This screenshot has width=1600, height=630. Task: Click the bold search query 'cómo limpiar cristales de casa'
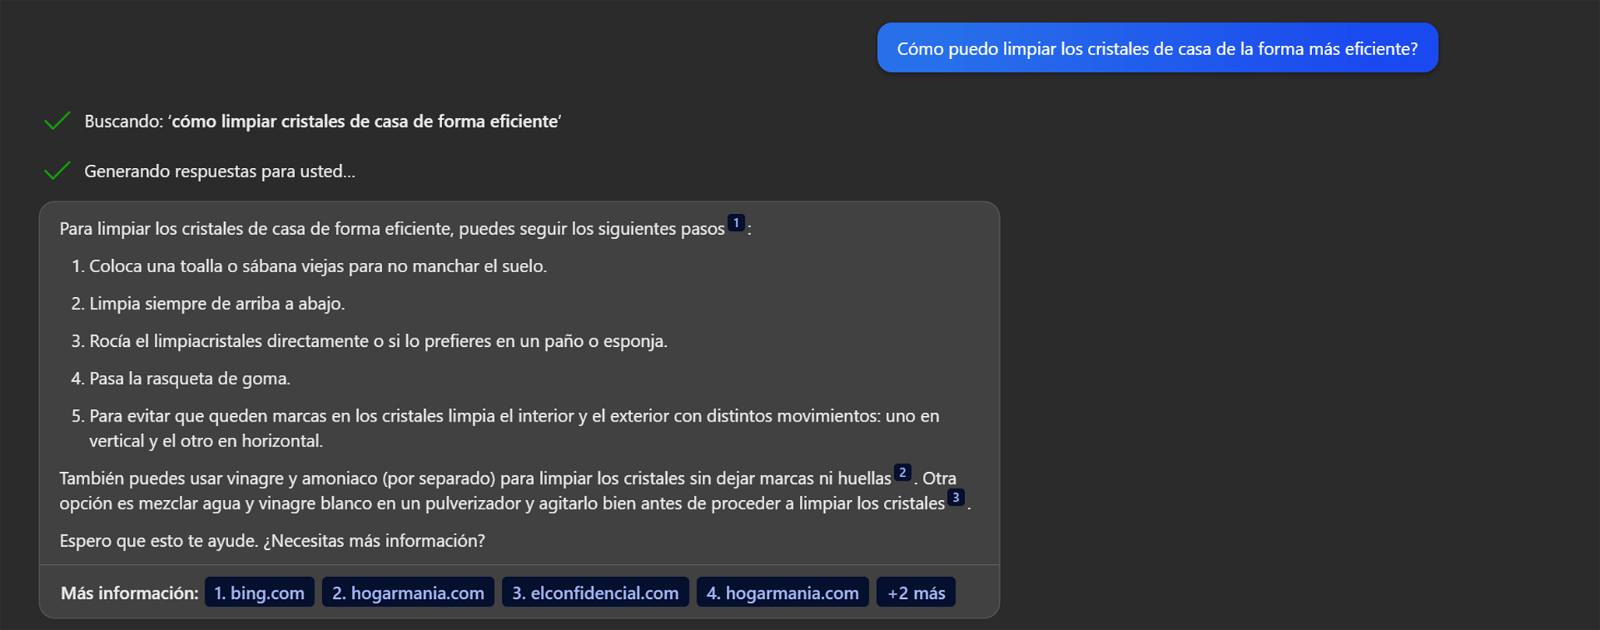coord(365,121)
